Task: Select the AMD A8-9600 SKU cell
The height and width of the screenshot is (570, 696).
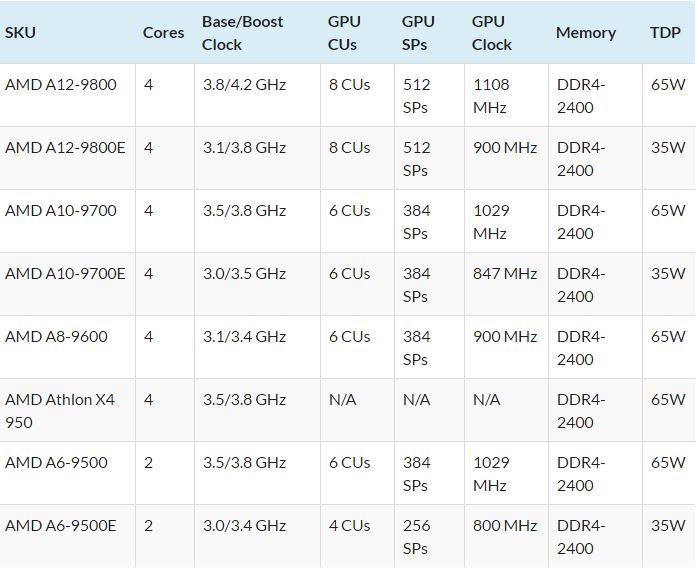Action: pos(56,337)
